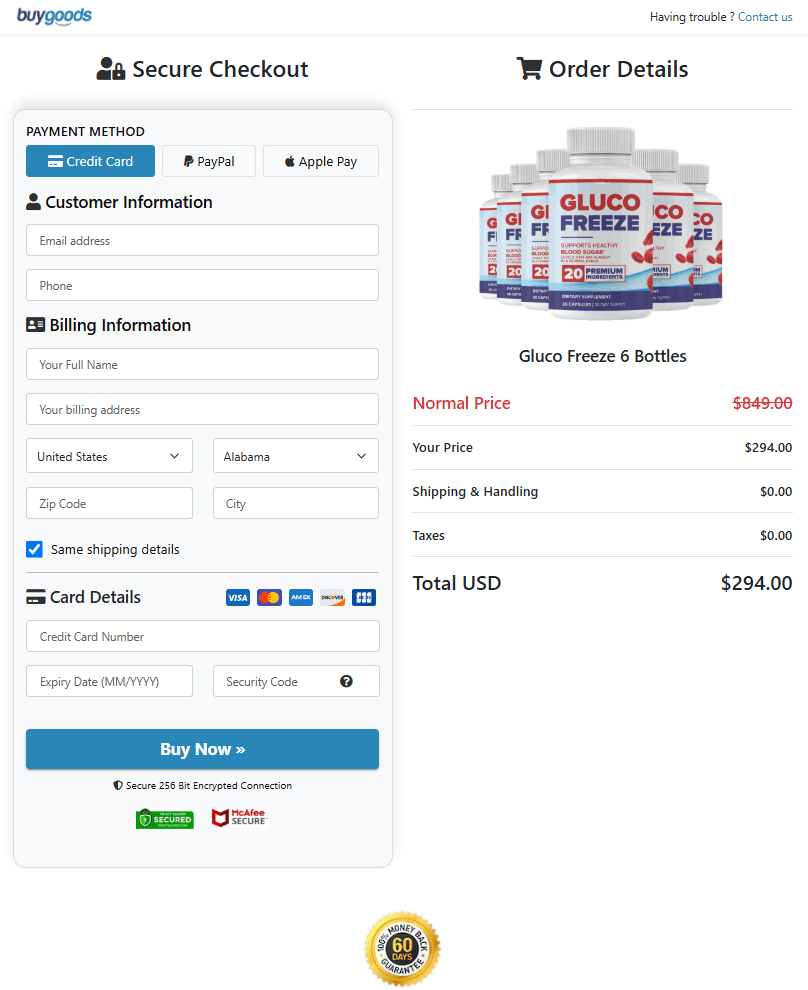
Task: Click the 60 days money back seal
Action: click(402, 948)
